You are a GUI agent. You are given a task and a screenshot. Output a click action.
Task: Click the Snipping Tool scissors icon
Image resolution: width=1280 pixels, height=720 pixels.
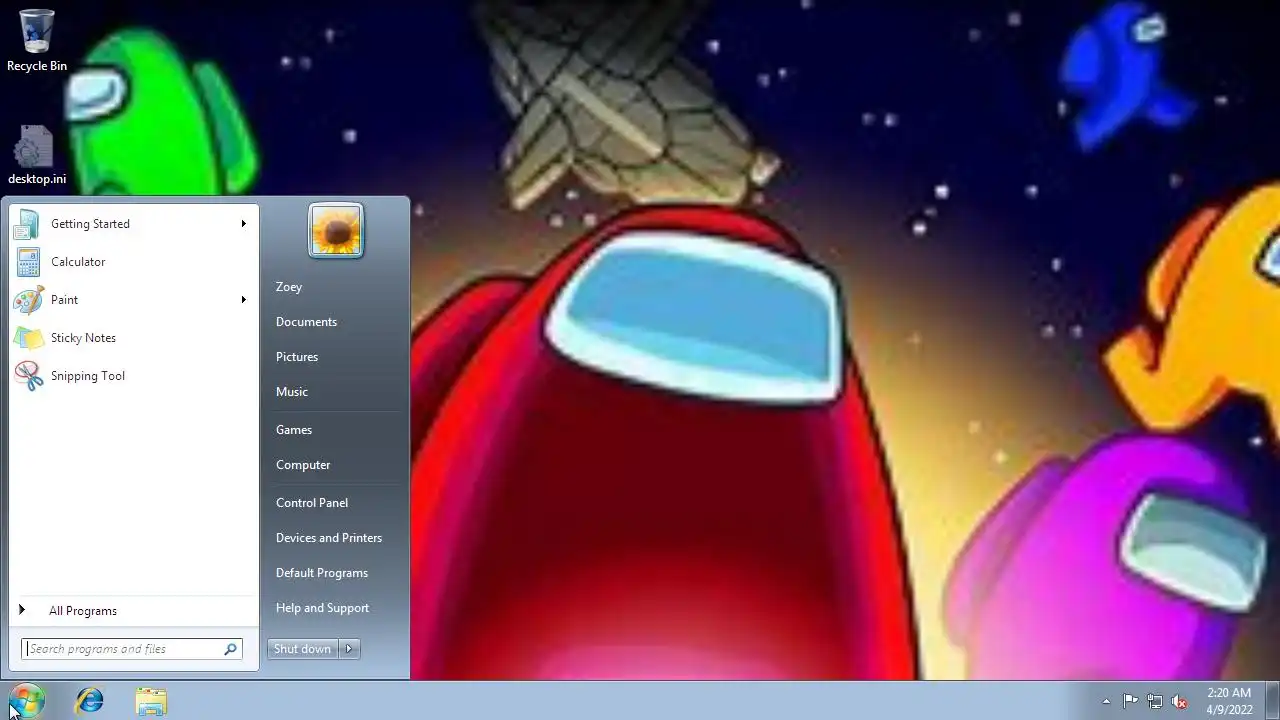coord(28,376)
